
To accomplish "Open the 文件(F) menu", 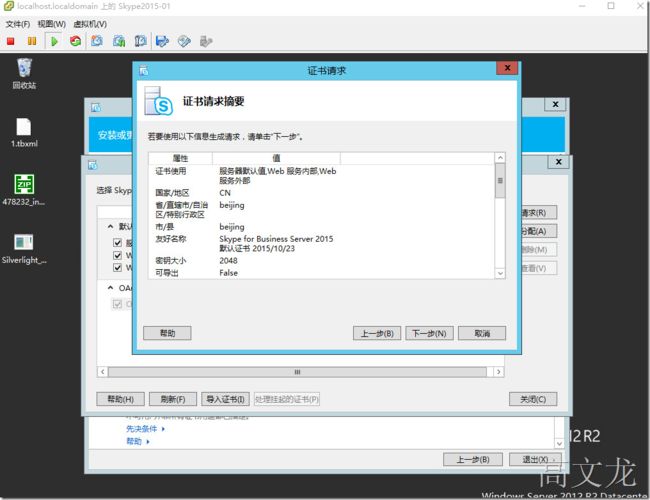I will [x=18, y=24].
